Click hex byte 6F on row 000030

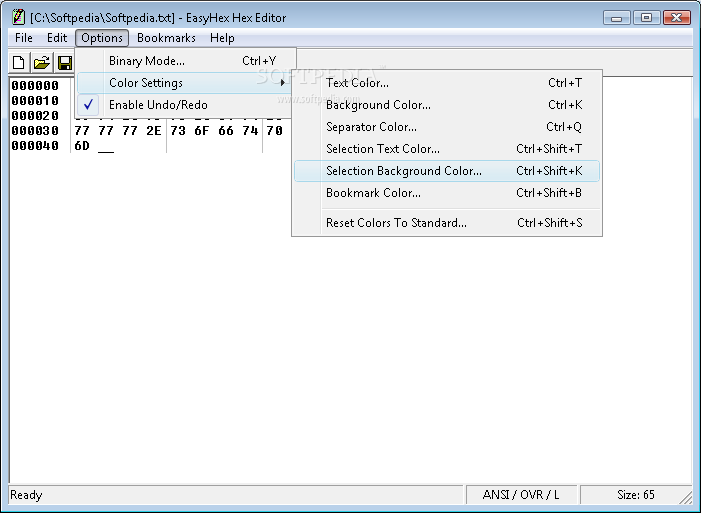[x=202, y=131]
